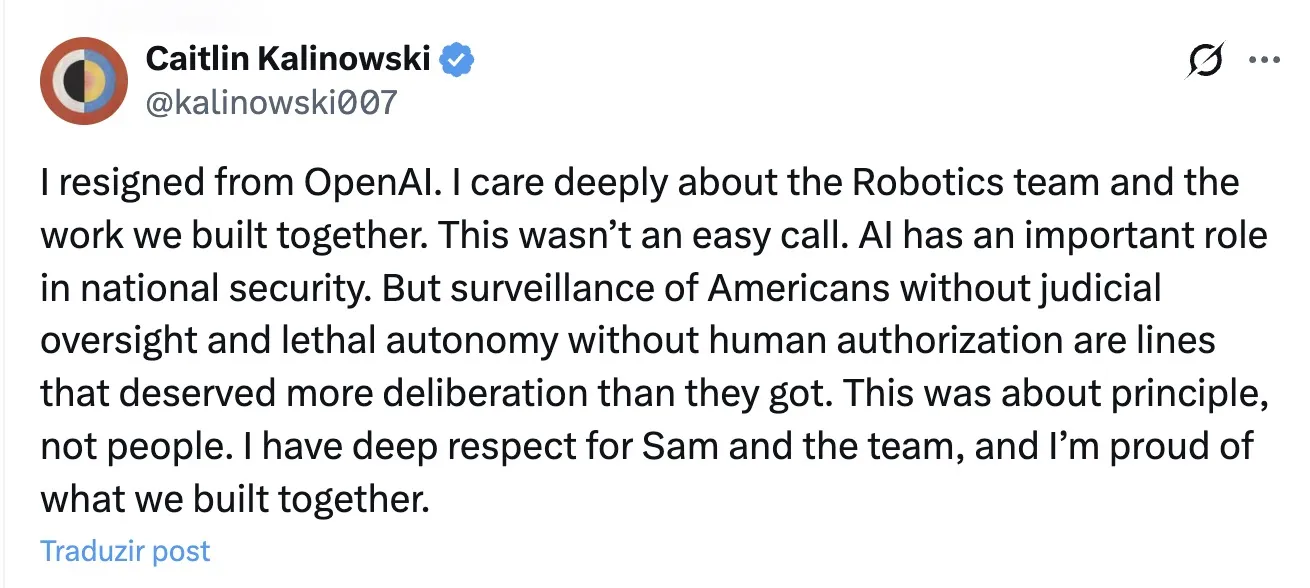Image resolution: width=1310 pixels, height=588 pixels.
Task: Click 'Traduzir post' to translate
Action: click(x=124, y=550)
